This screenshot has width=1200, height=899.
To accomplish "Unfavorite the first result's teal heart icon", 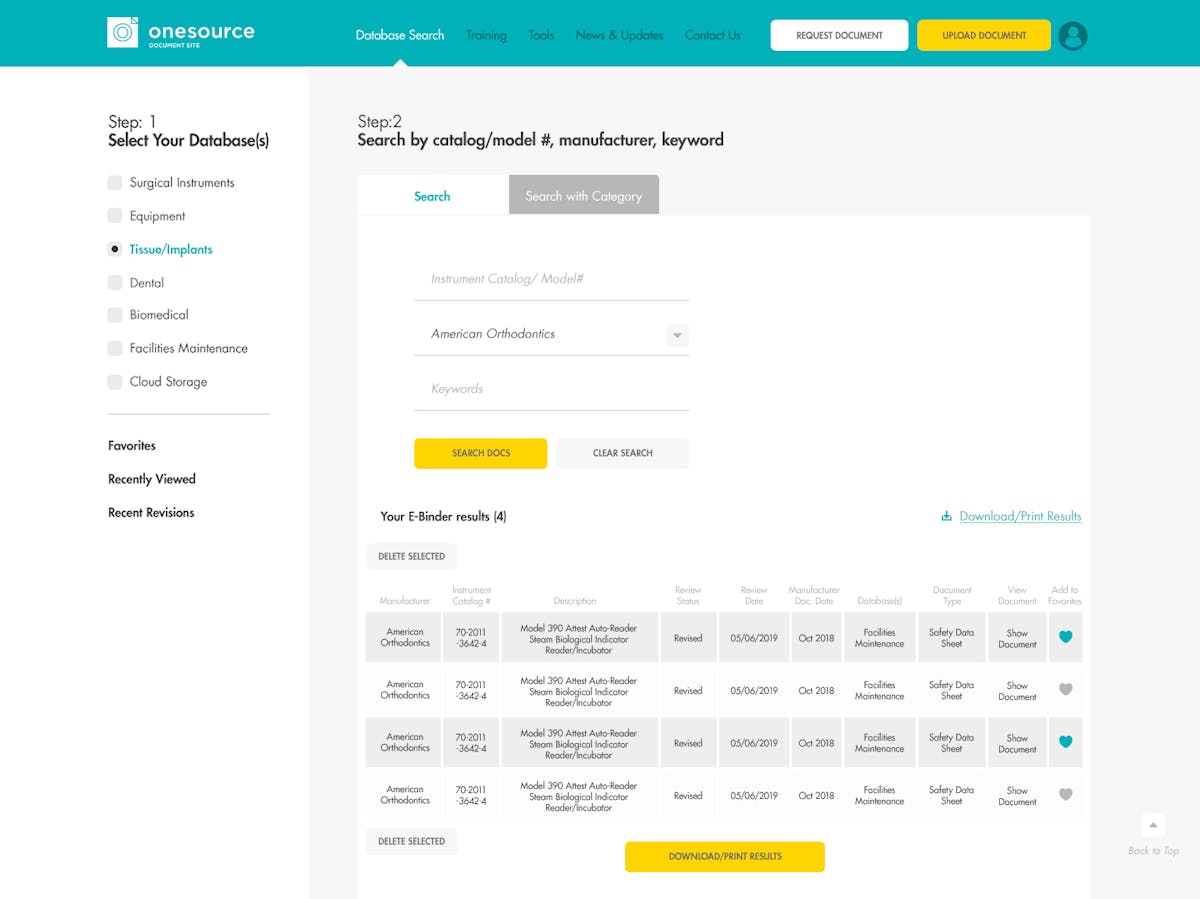I will pyautogui.click(x=1065, y=637).
